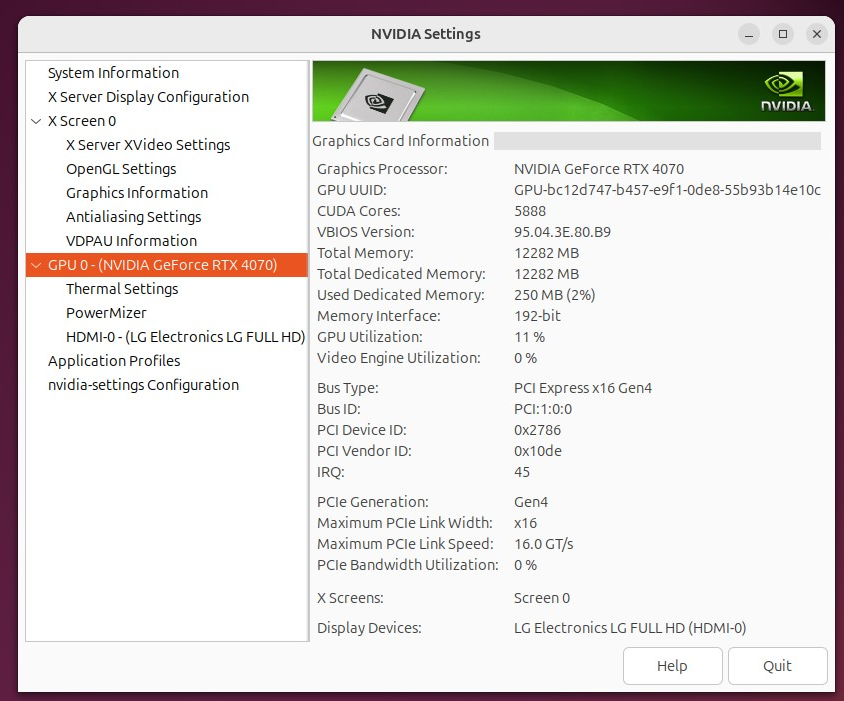Minimize the NVIDIA Settings window
Screen dimensions: 844x701
(749, 34)
